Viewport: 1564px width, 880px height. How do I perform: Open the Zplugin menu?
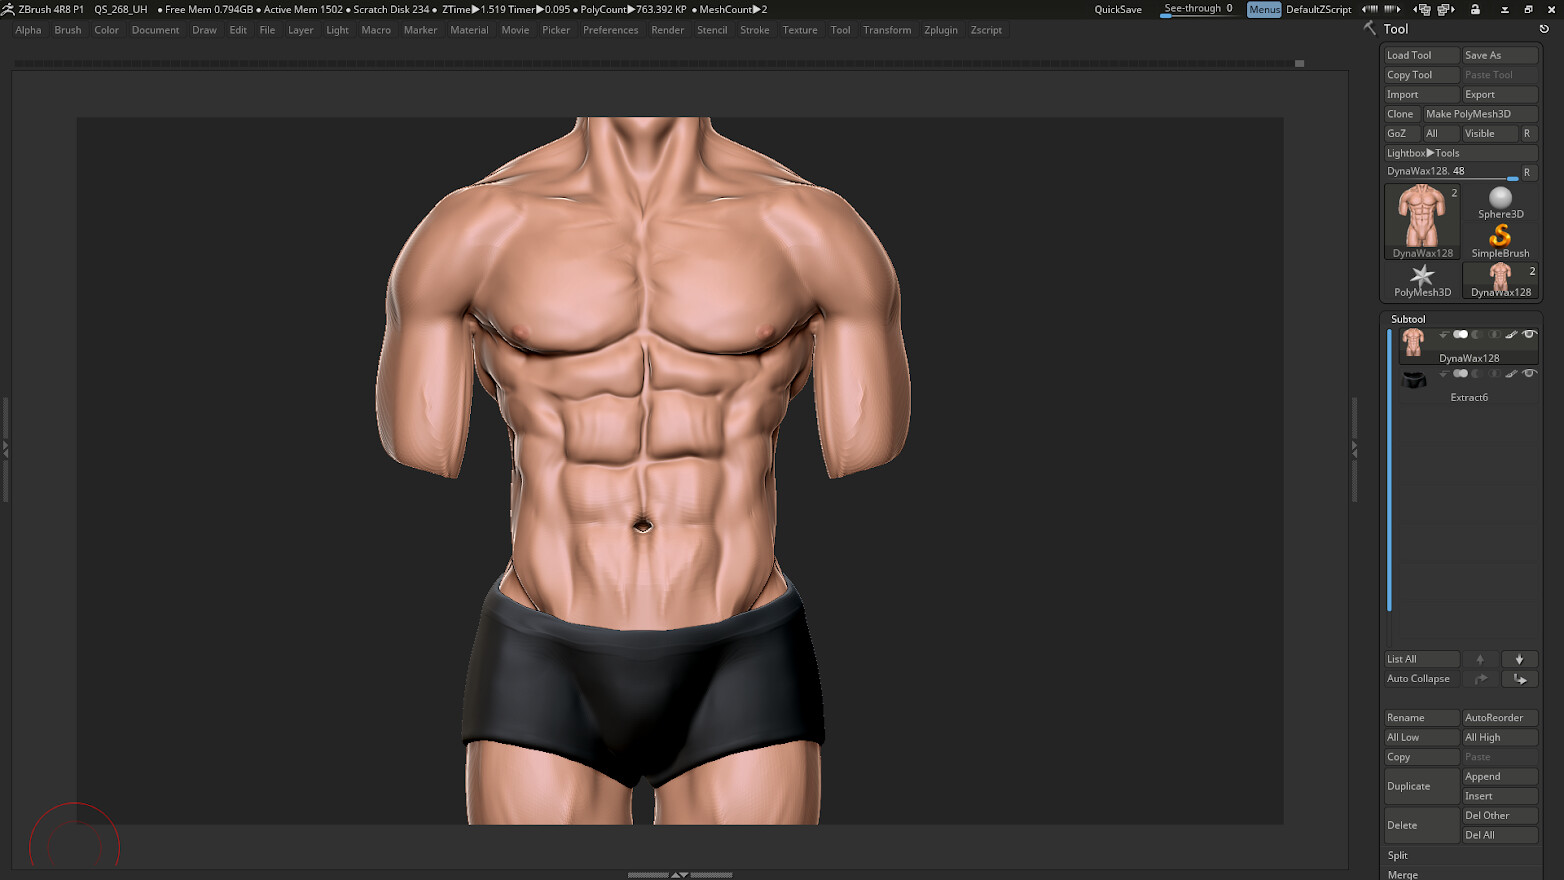point(940,30)
